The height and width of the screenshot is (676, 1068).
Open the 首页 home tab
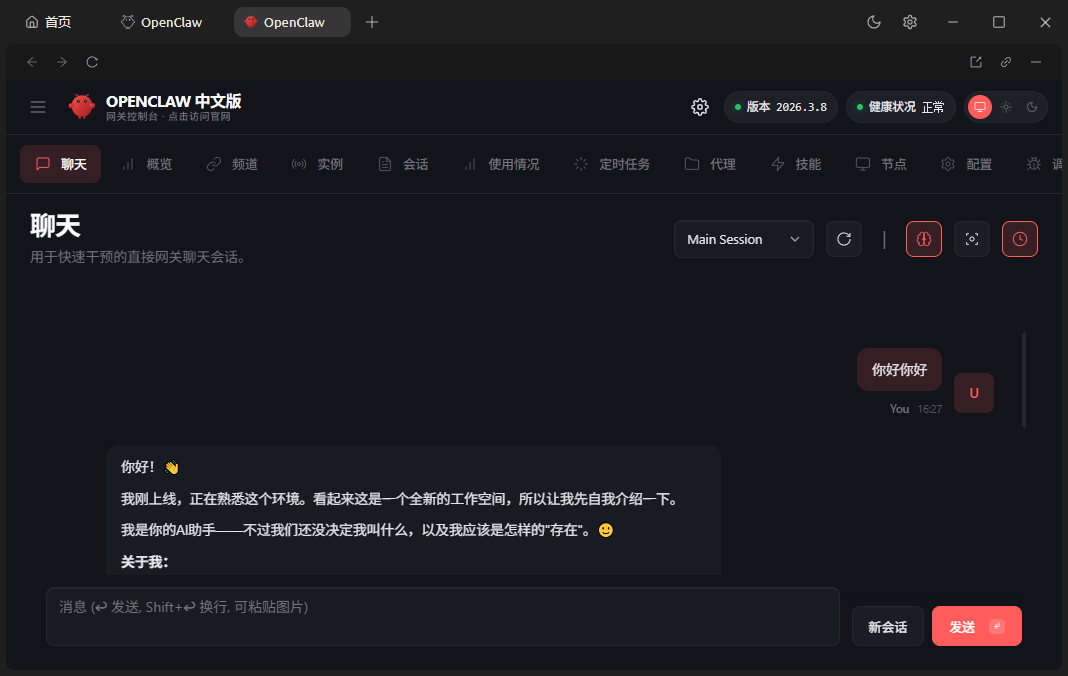pos(48,22)
